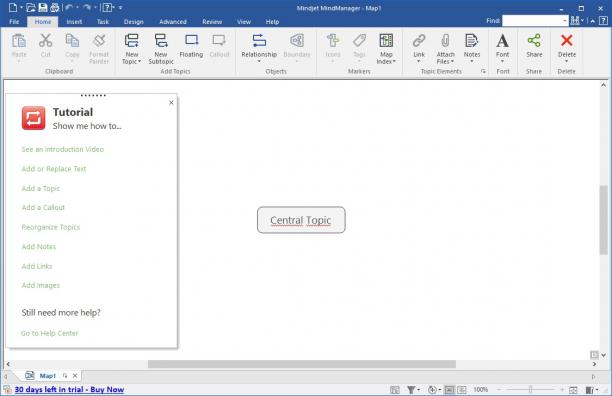Image resolution: width=612 pixels, height=396 pixels.
Task: Expand the New Topic dropdown arrow
Action: (x=139, y=62)
